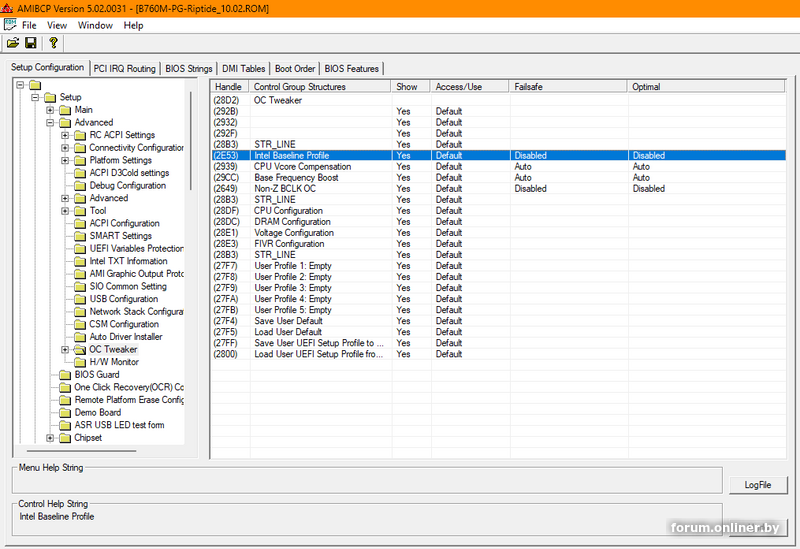Expand the OC Tweaker tree node
Viewport: 800px width, 549px height.
tap(65, 350)
